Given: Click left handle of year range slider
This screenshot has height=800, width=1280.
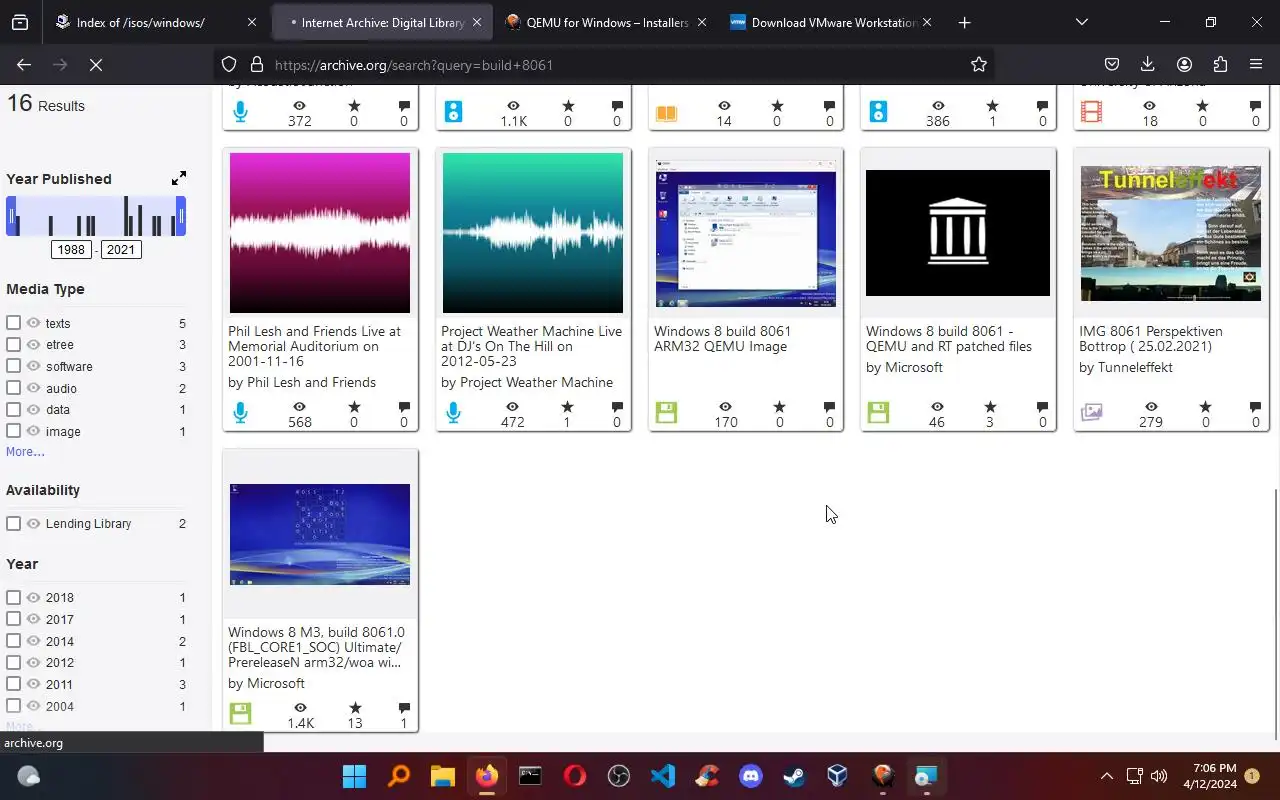Looking at the screenshot, I should pos(11,216).
